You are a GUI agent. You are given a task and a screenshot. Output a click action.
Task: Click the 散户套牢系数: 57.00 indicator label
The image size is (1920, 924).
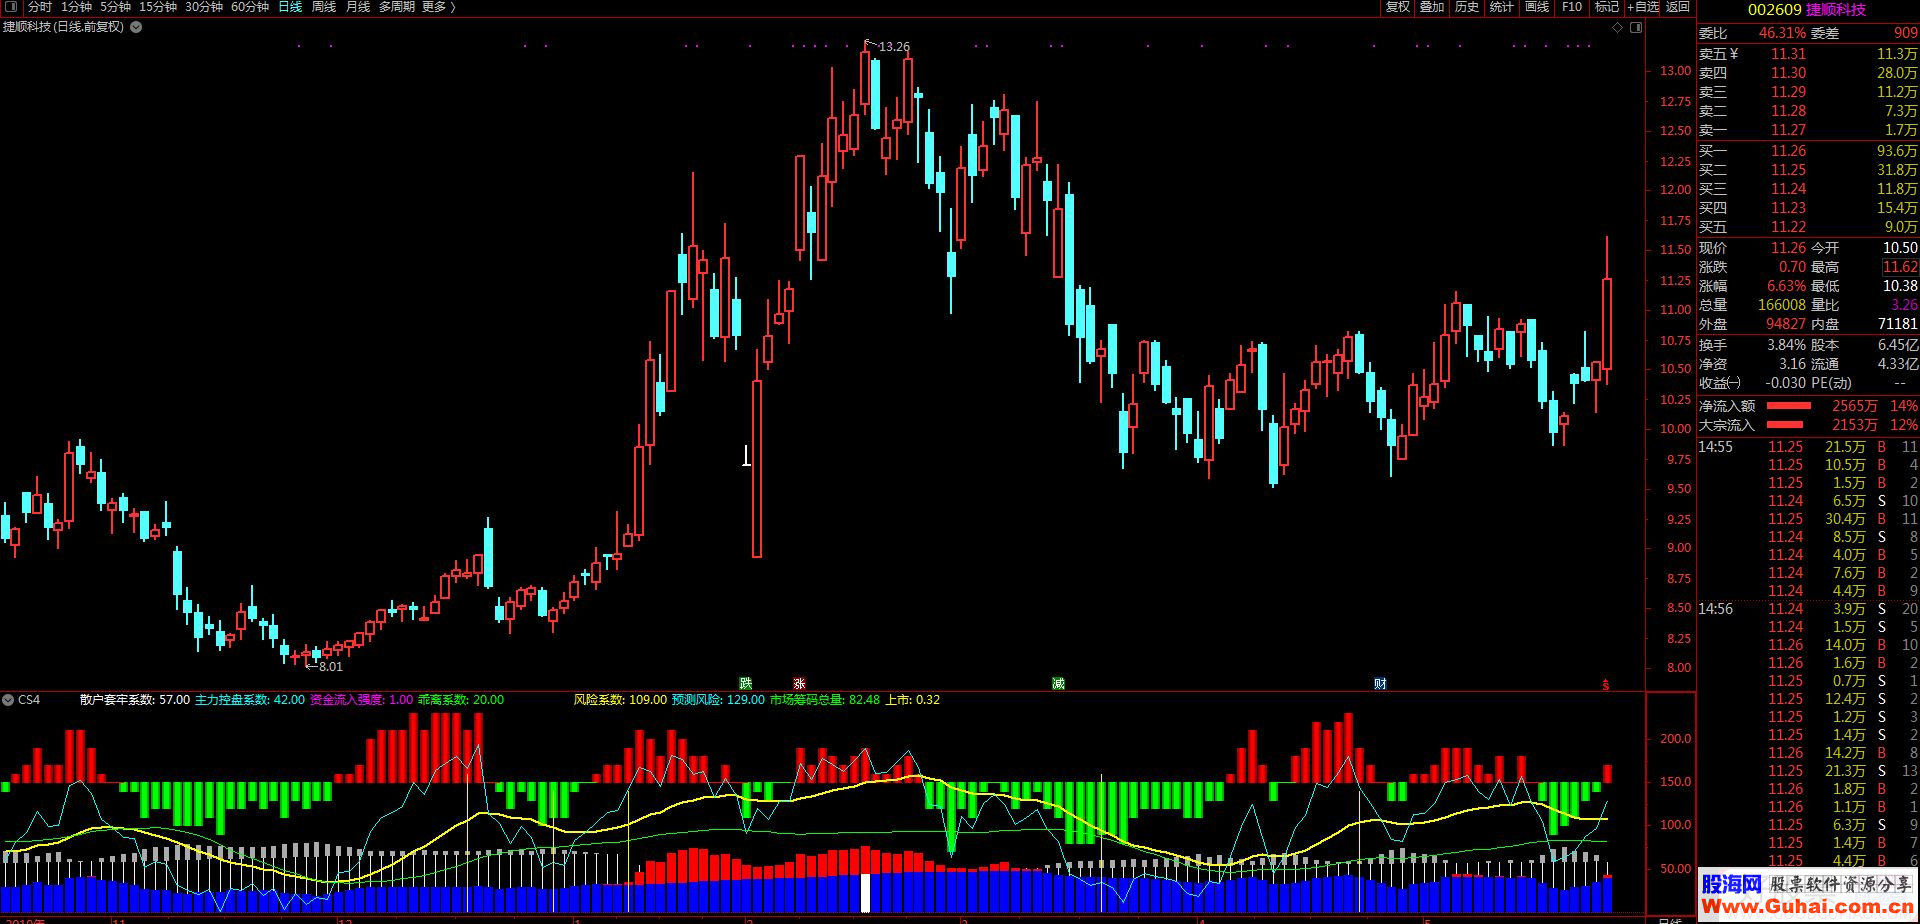pyautogui.click(x=135, y=700)
